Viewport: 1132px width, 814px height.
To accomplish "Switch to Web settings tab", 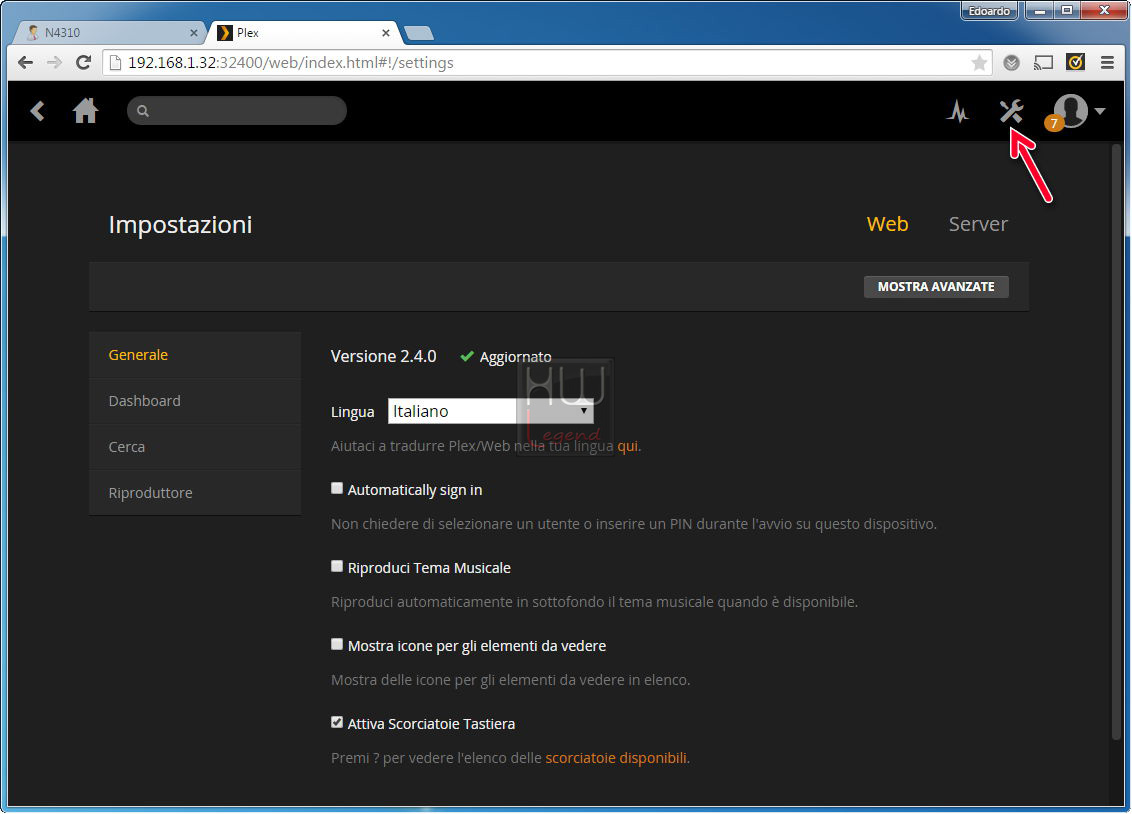I will 887,224.
